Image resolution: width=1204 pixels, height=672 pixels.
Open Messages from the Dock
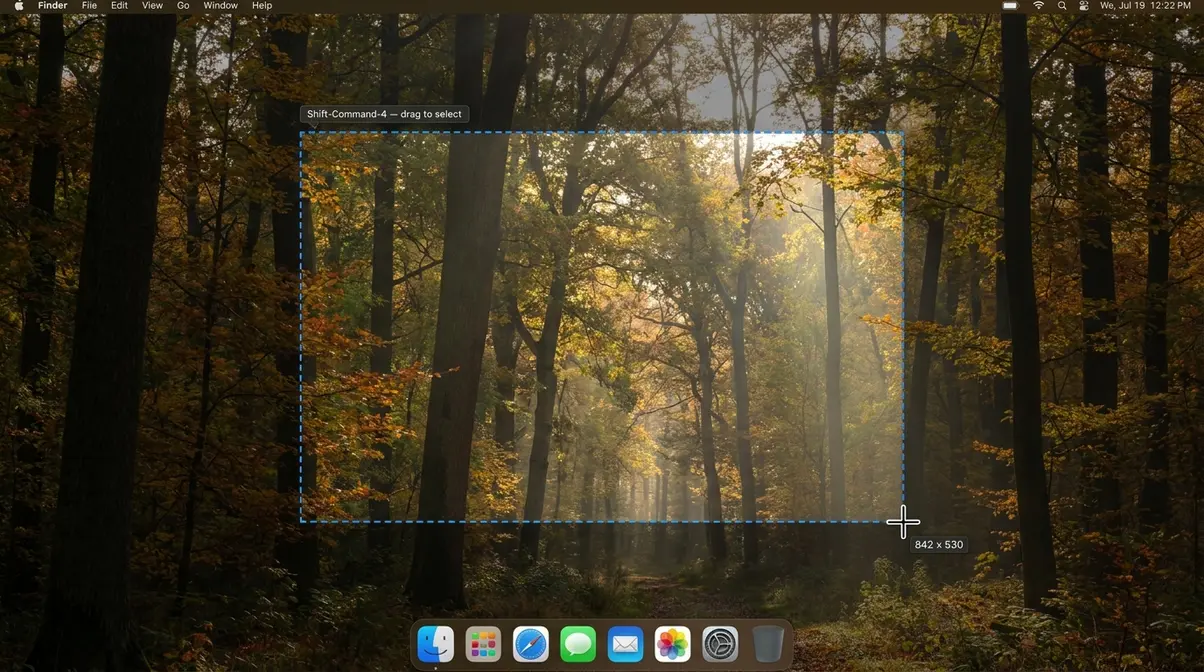(x=578, y=644)
